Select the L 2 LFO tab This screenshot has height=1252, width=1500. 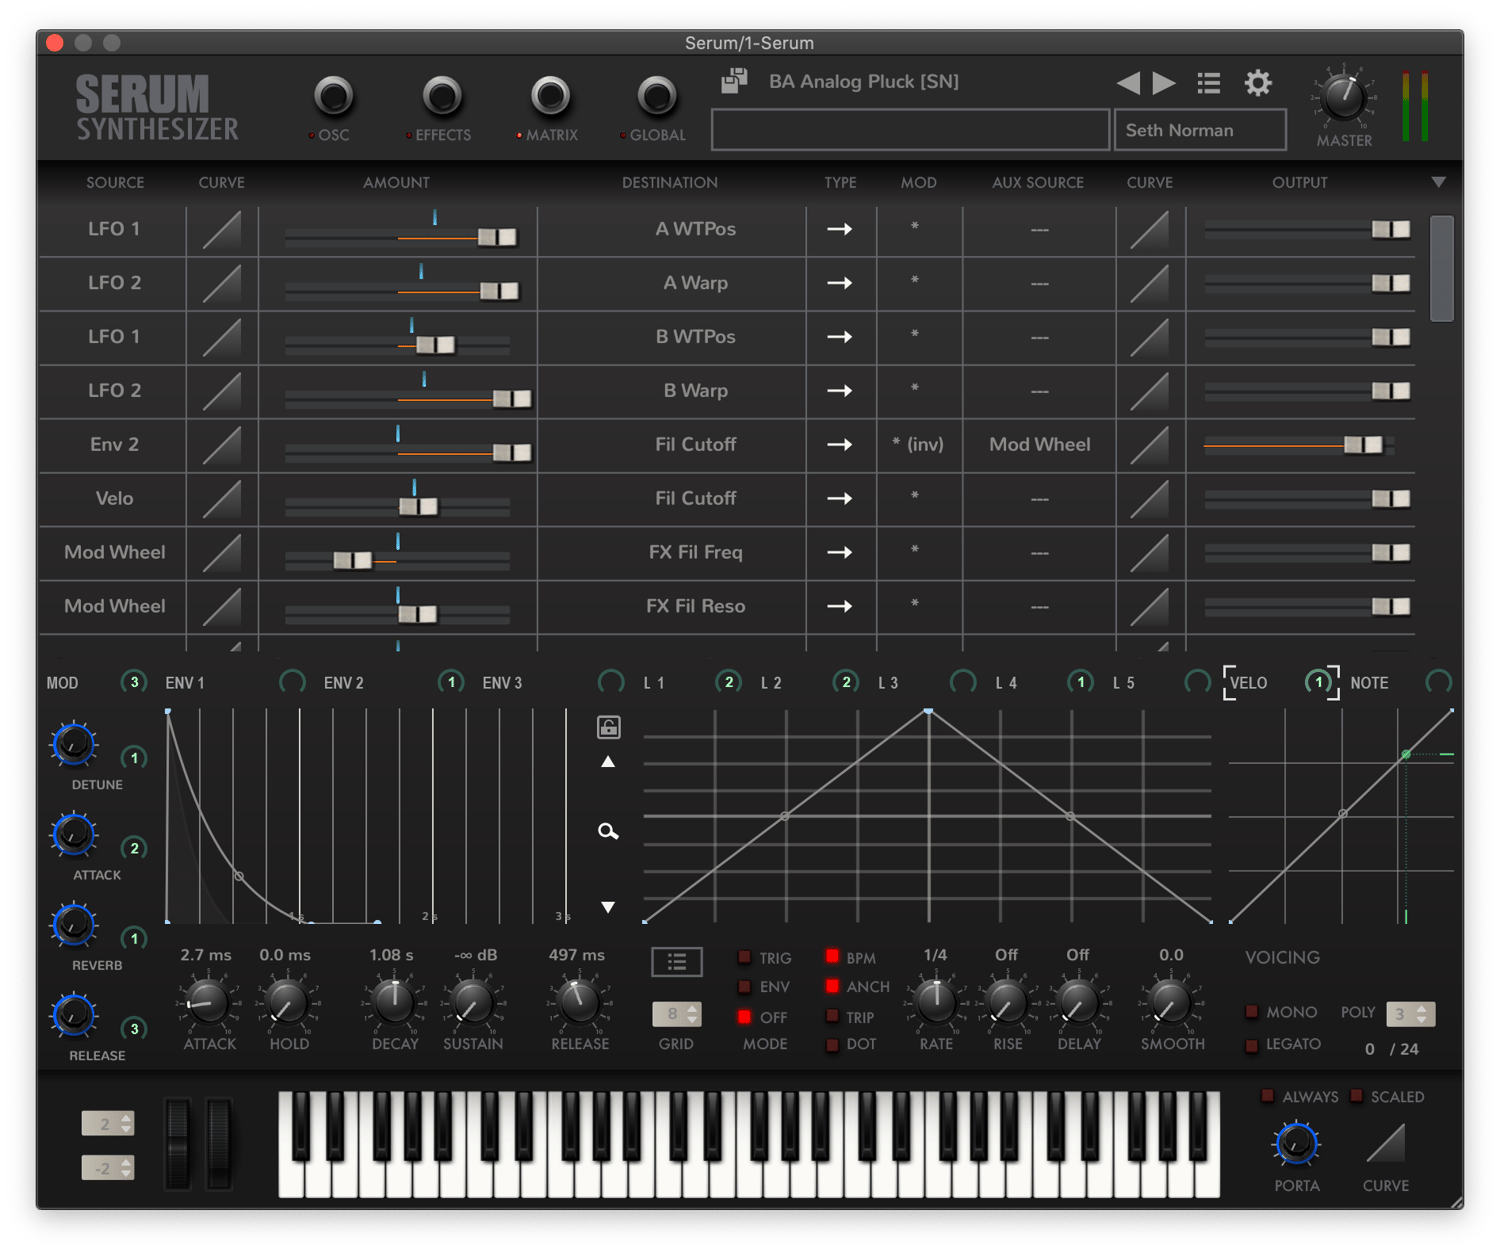point(771,683)
